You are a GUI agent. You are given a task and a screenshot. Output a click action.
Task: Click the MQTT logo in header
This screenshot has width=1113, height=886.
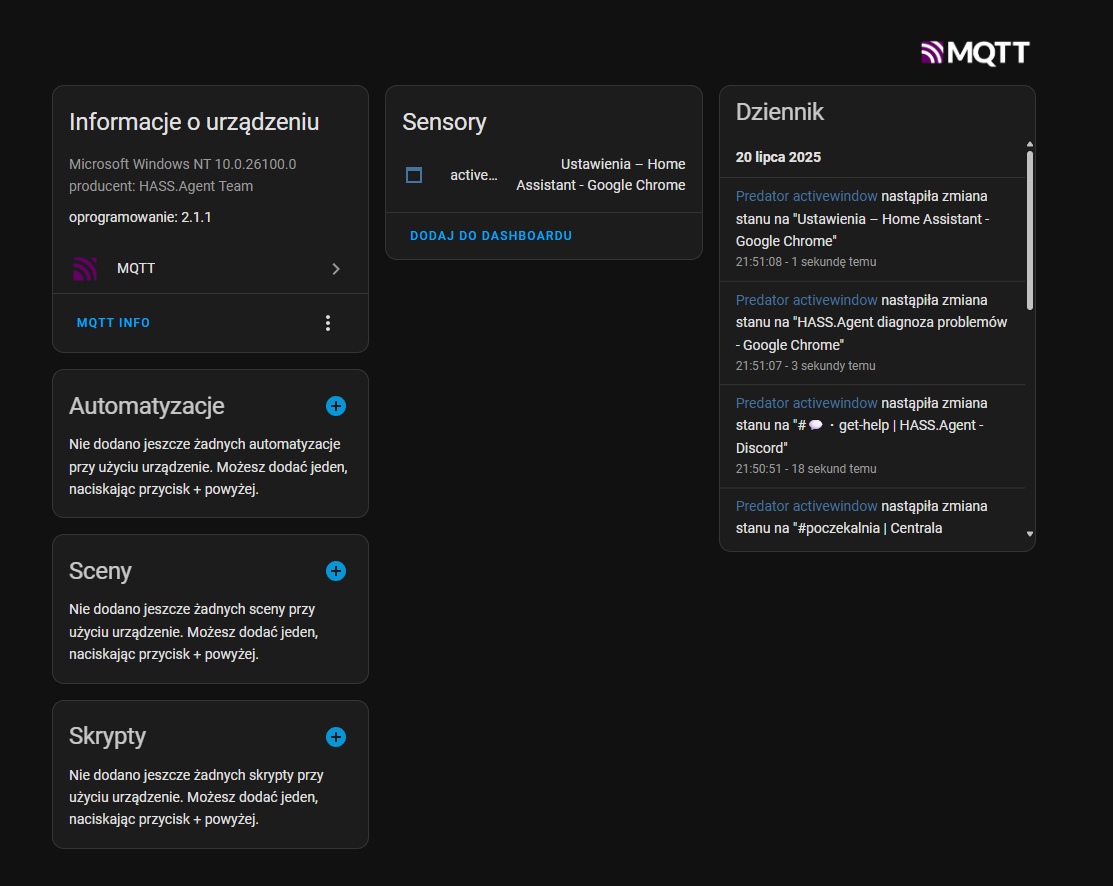[x=975, y=53]
